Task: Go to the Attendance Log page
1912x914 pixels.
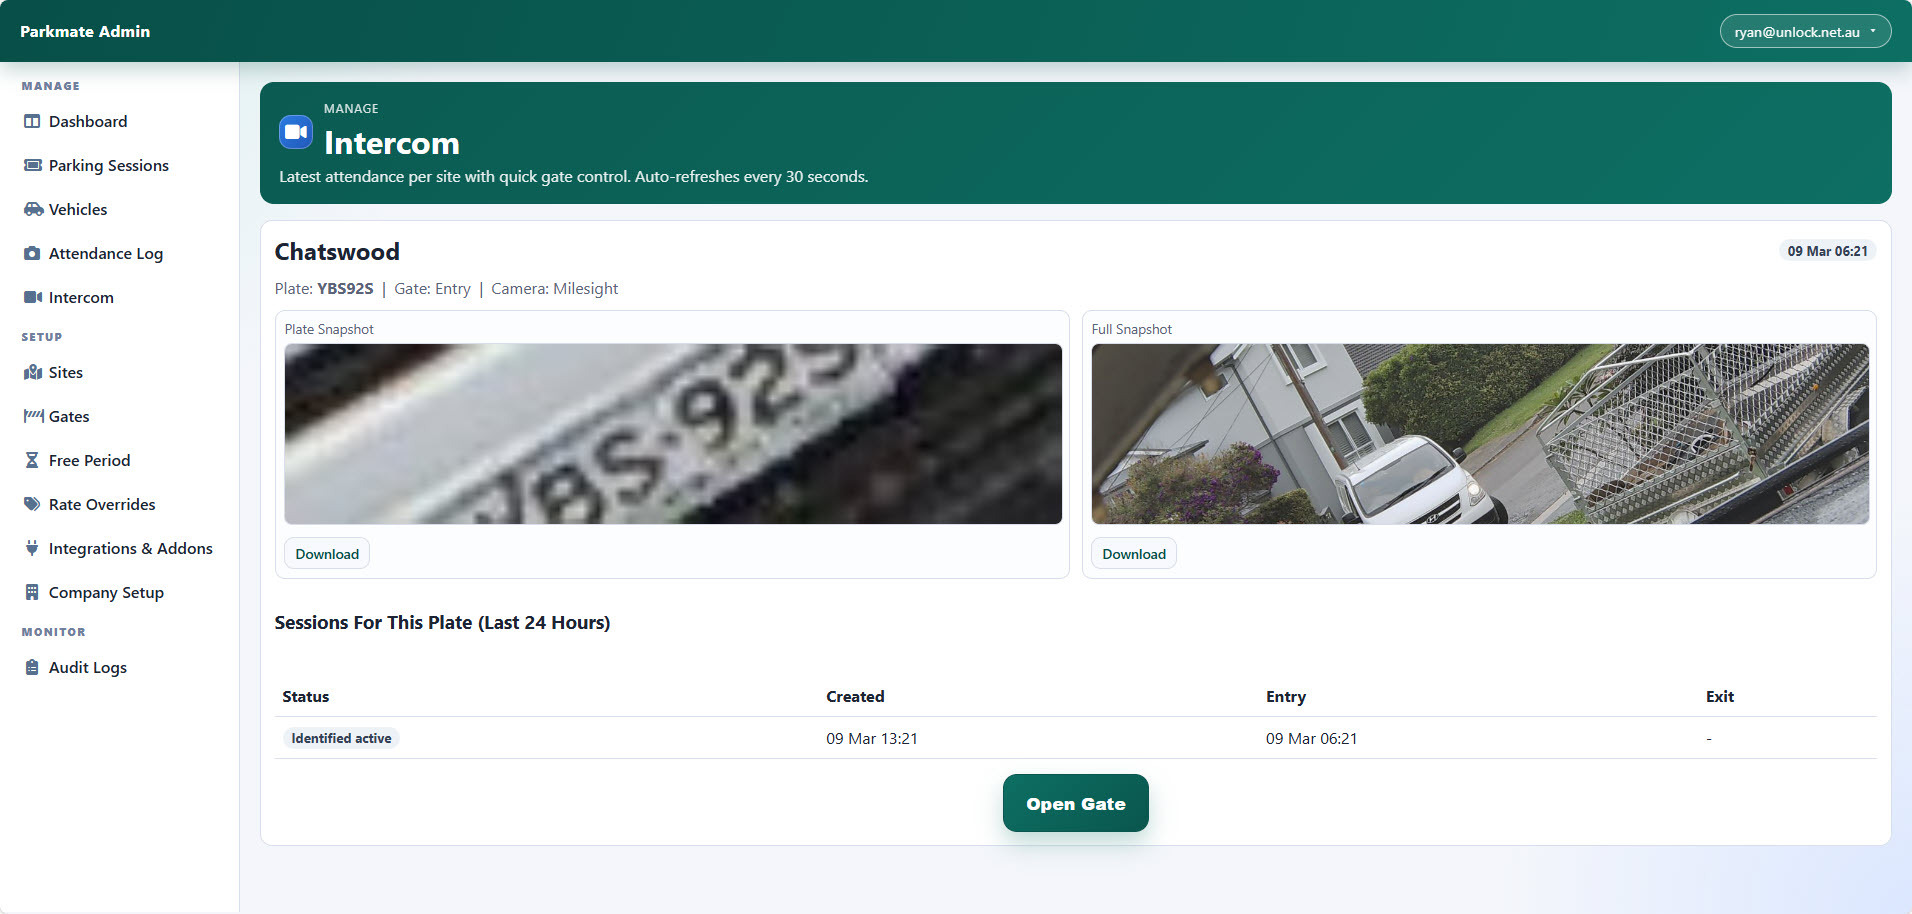Action: coord(105,254)
